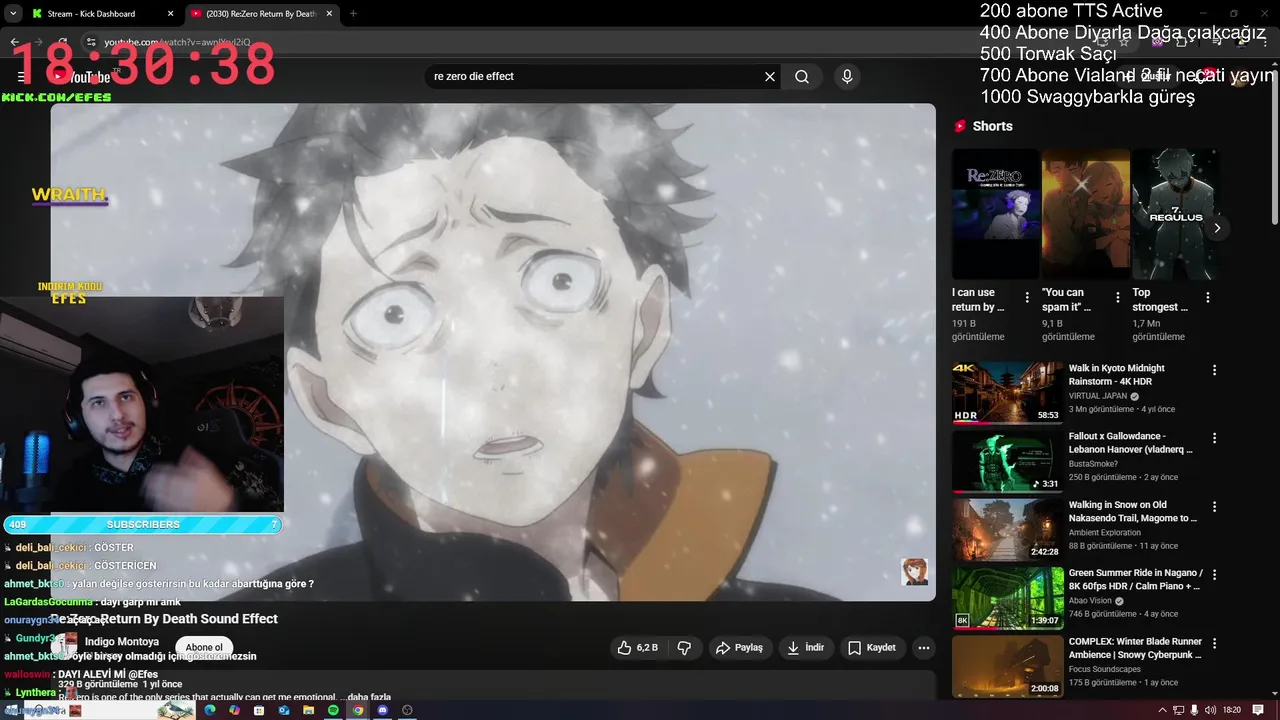1280x720 pixels.
Task: Show hidden system tray icons chevron
Action: click(x=1162, y=710)
